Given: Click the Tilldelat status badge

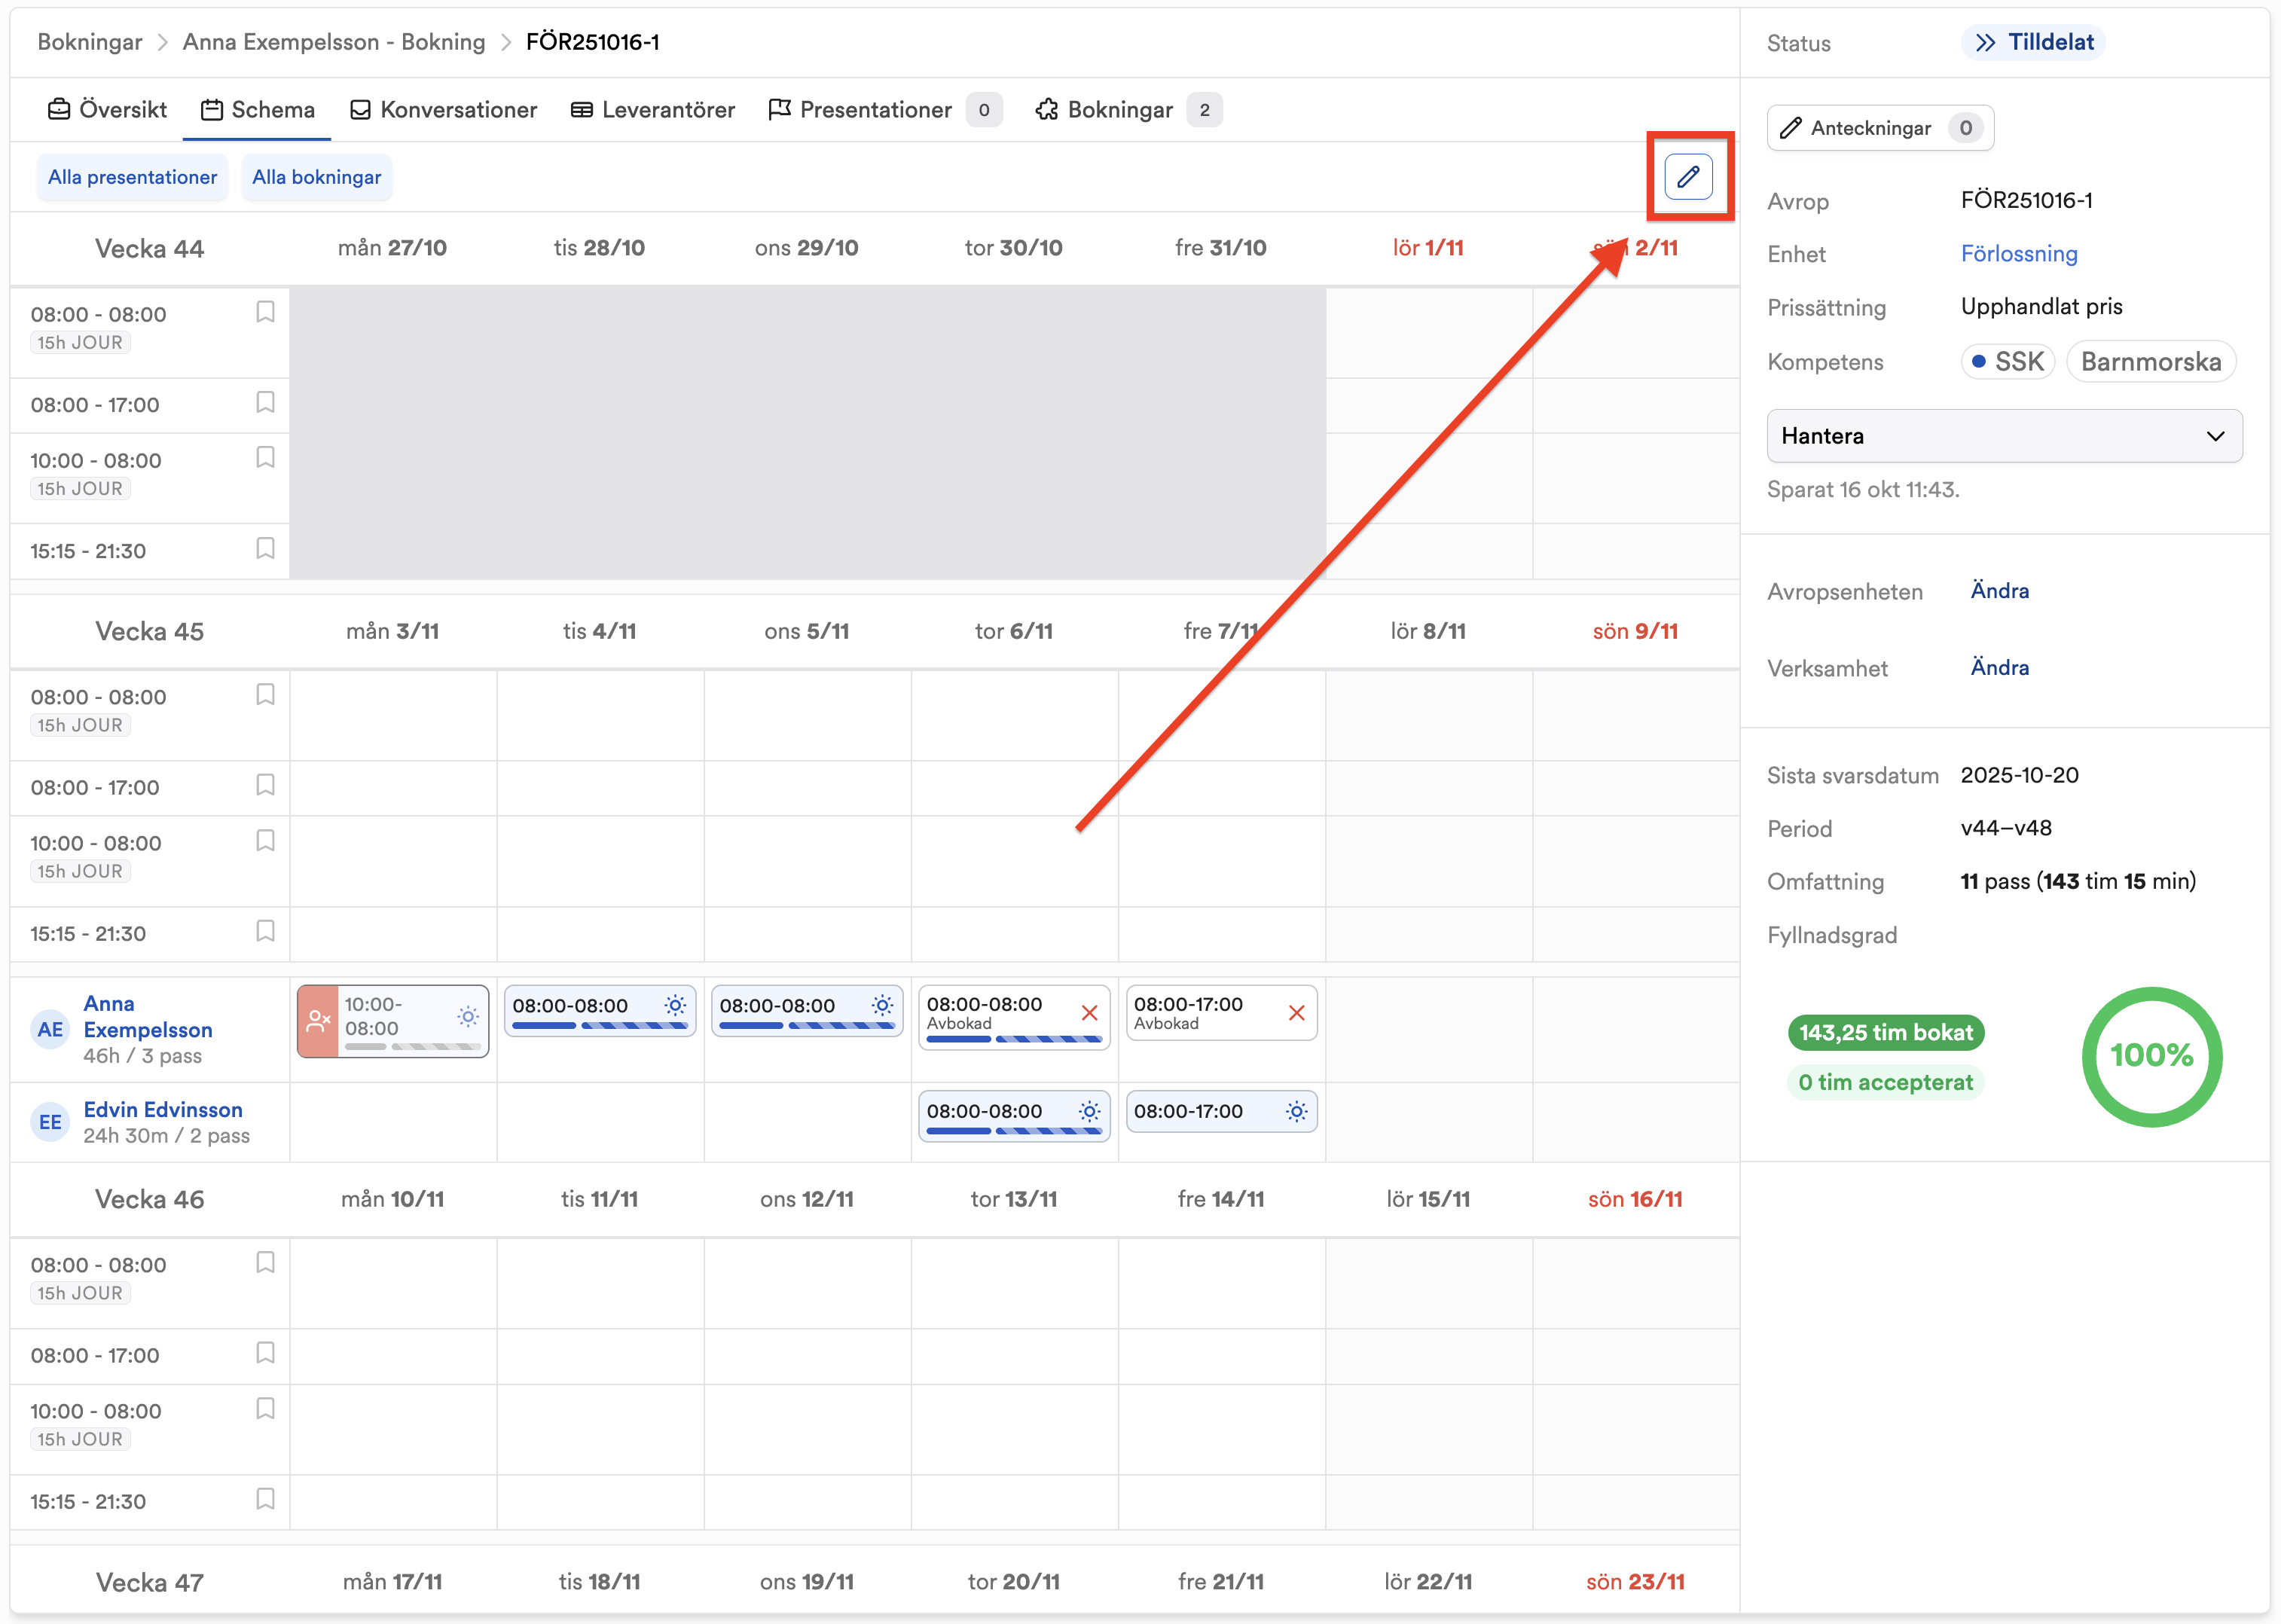Looking at the screenshot, I should 2033,42.
